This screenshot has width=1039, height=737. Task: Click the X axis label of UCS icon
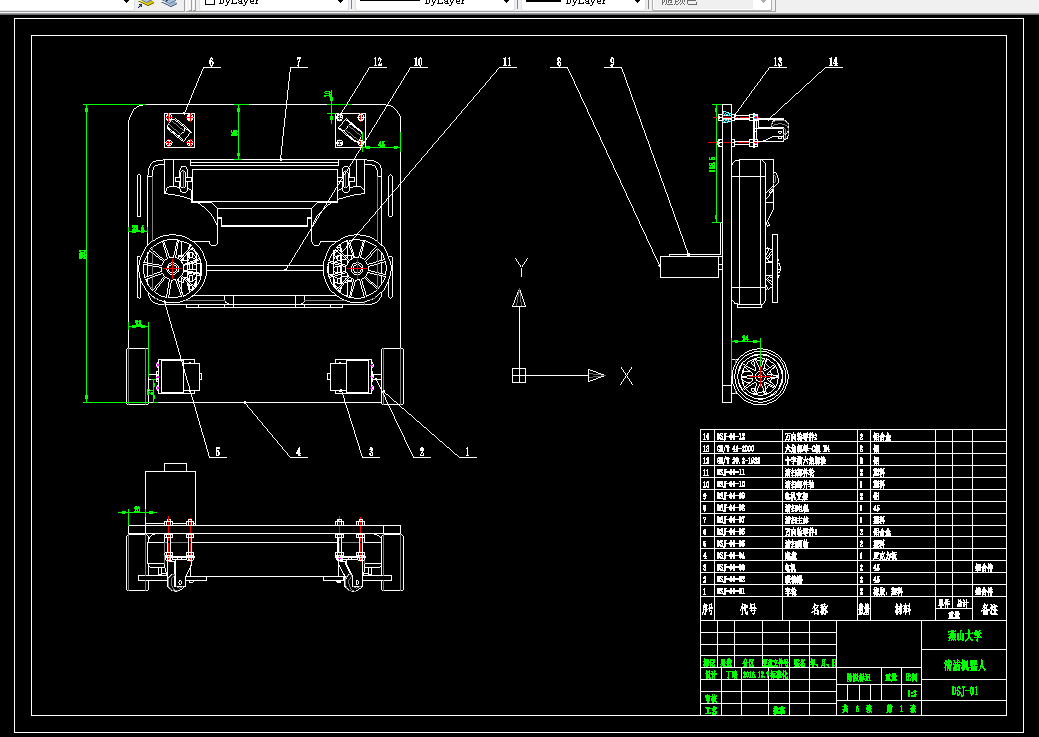click(x=626, y=376)
